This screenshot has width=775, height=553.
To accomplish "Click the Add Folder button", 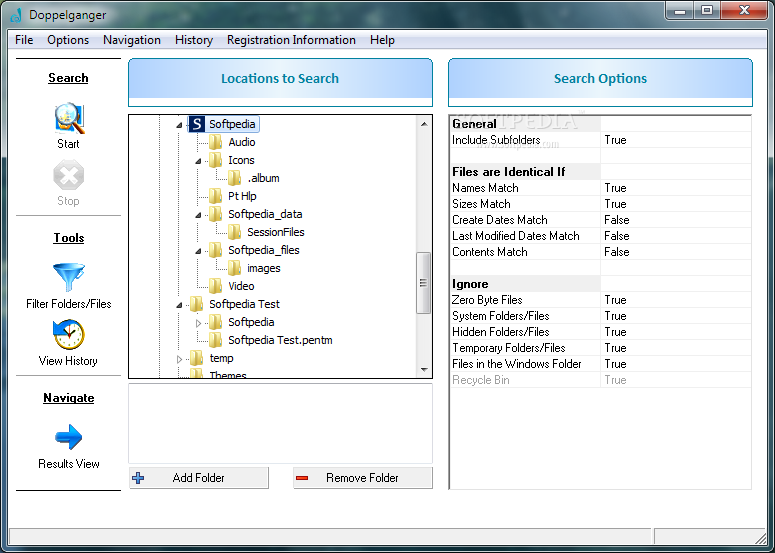I will coord(199,478).
